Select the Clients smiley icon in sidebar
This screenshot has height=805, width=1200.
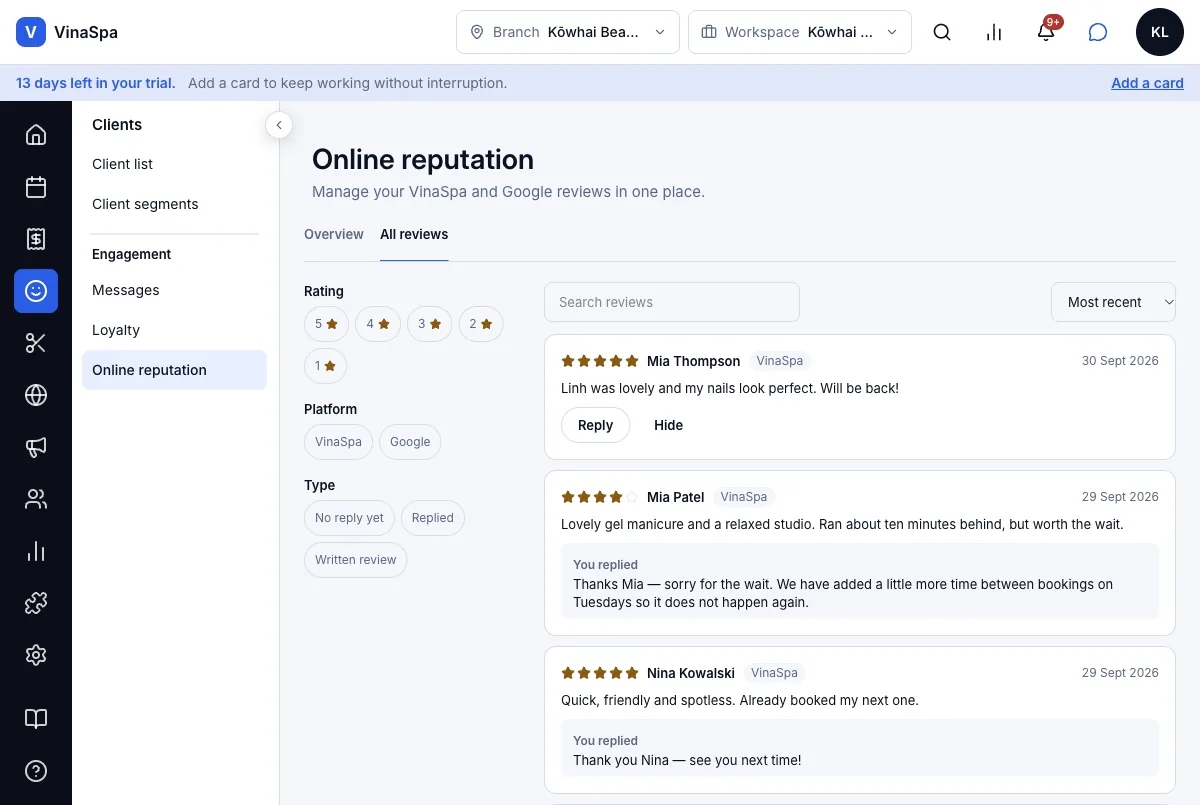pyautogui.click(x=36, y=291)
